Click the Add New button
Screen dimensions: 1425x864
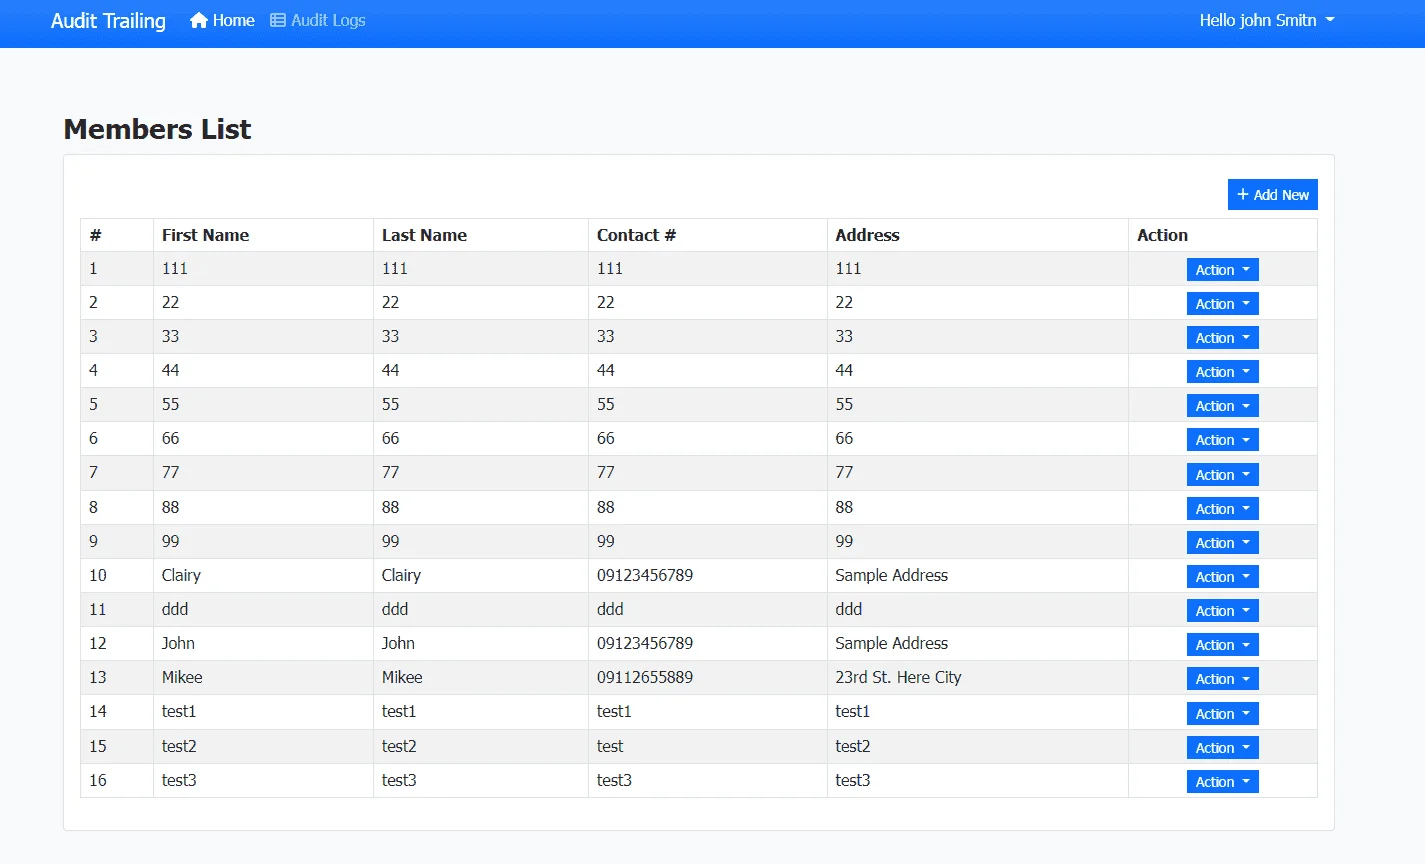[1272, 194]
